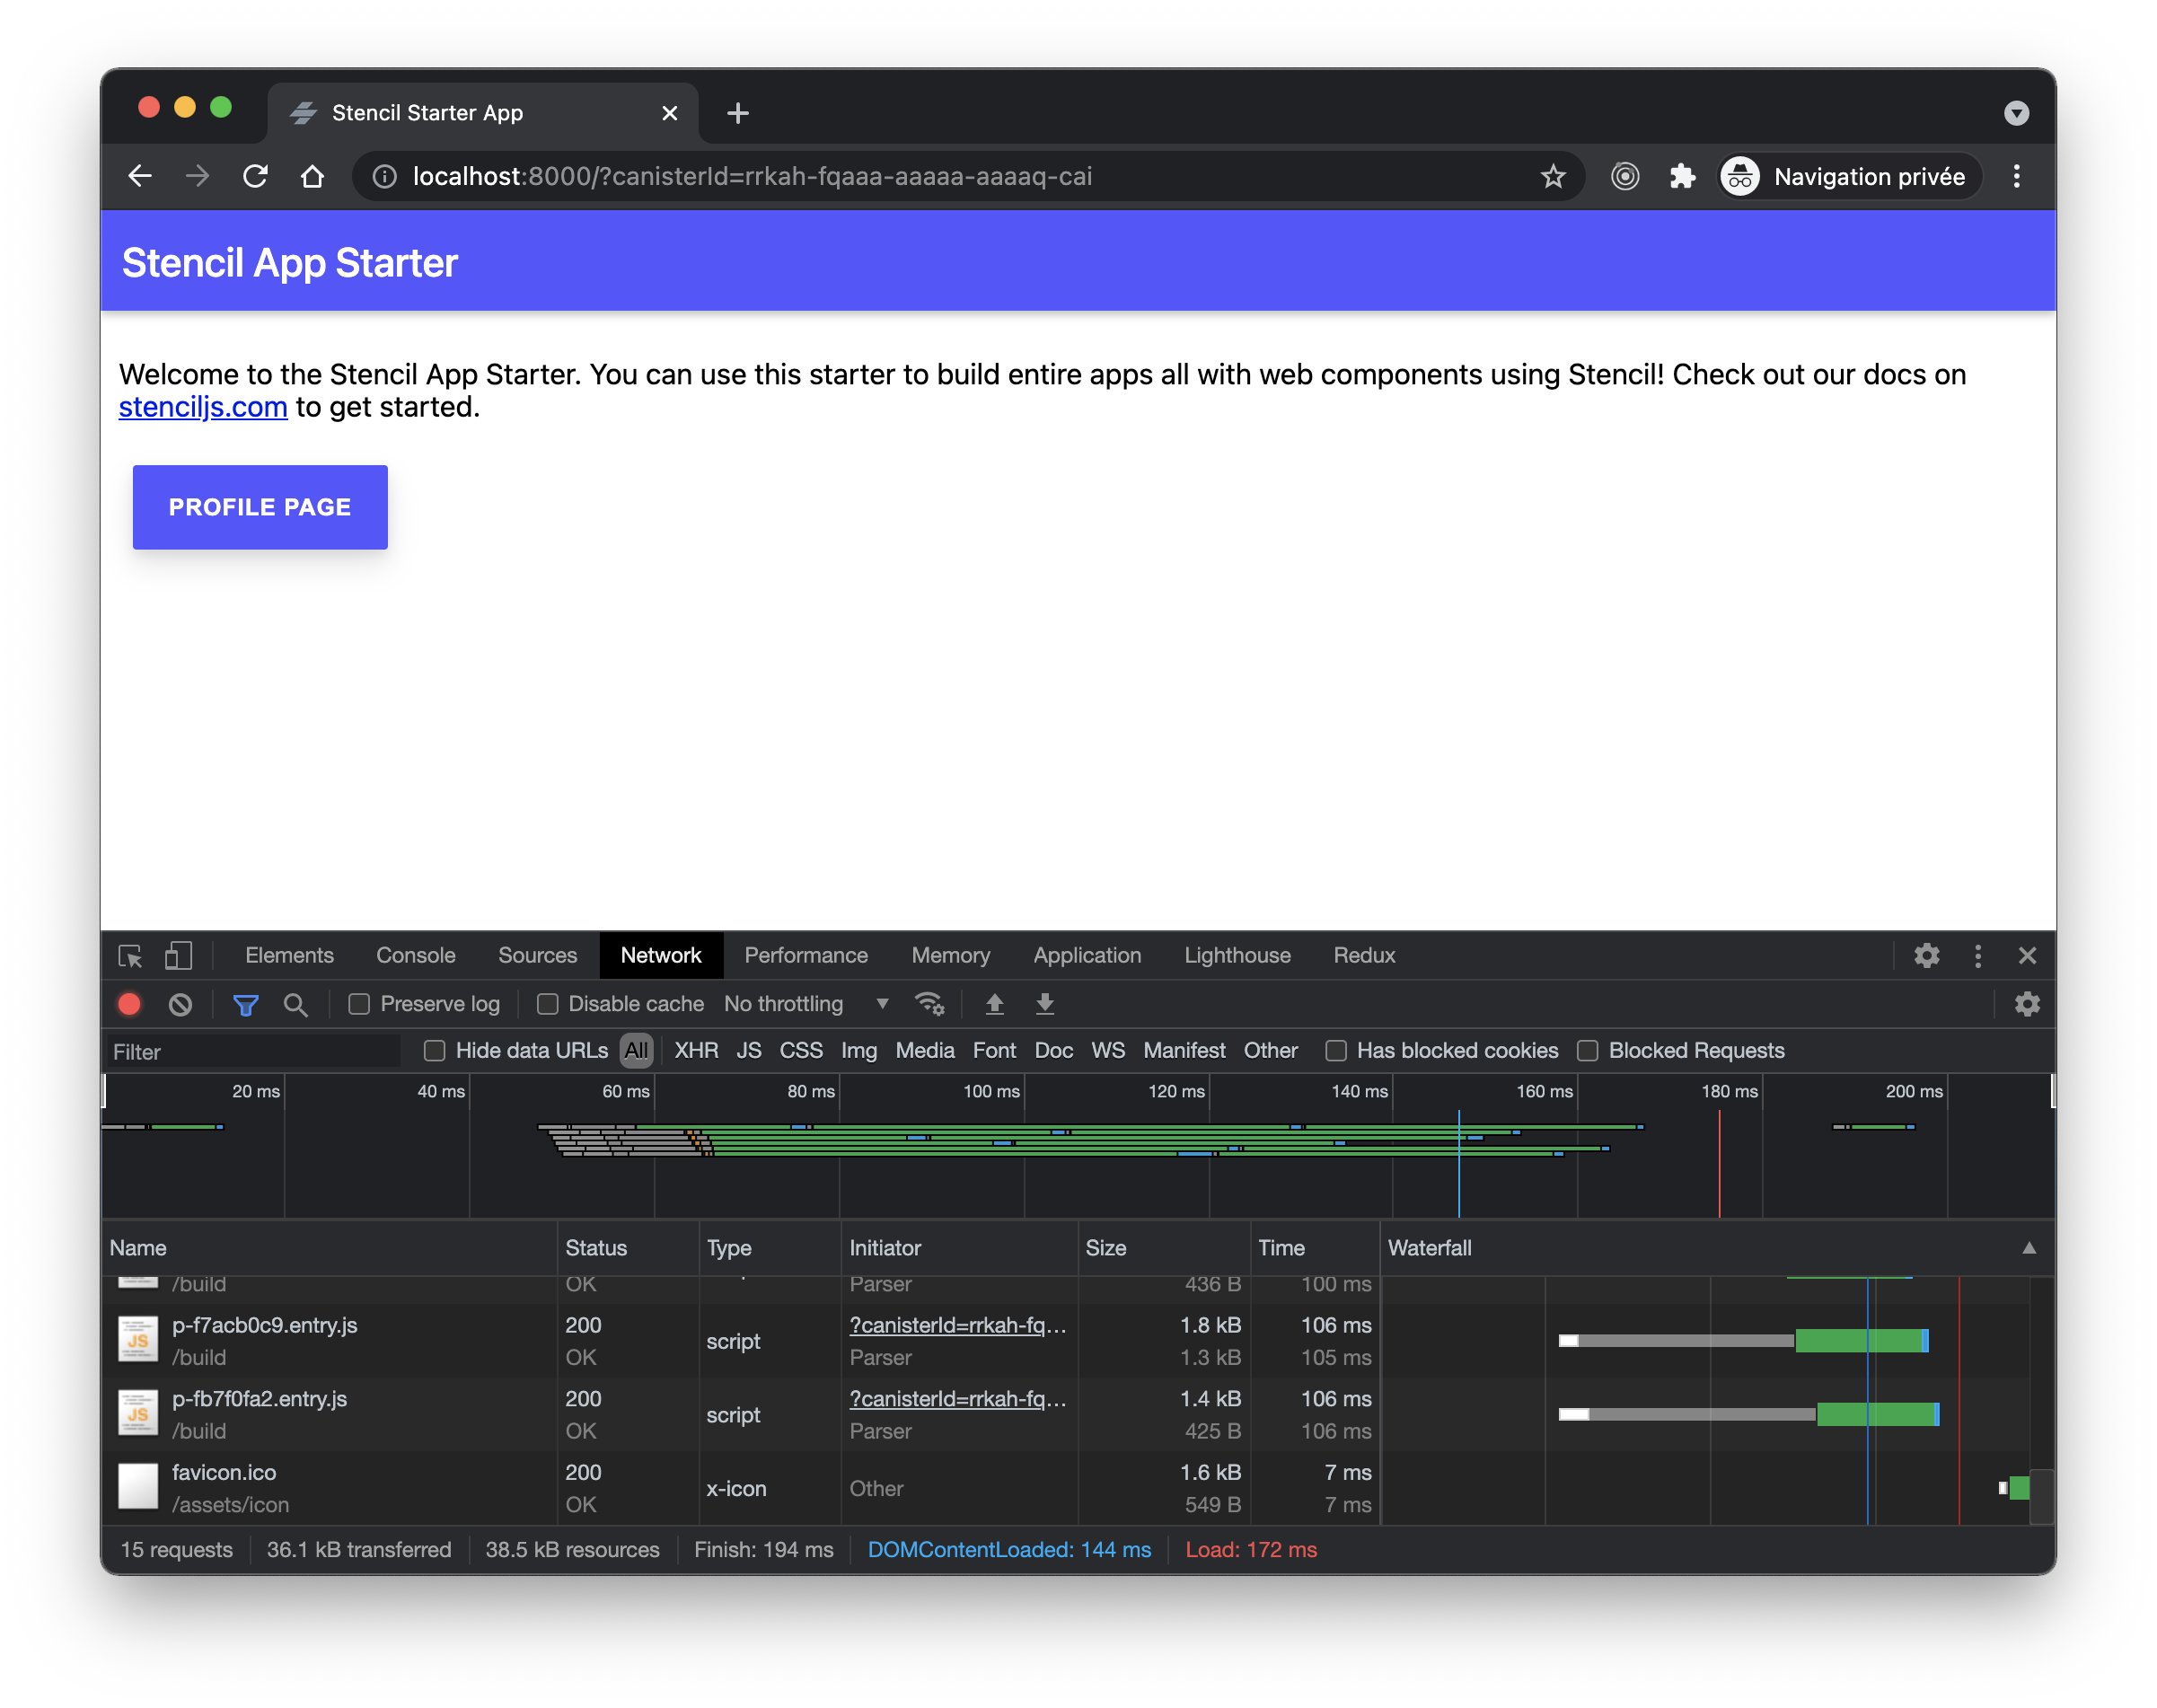The height and width of the screenshot is (1708, 2157).
Task: Open the Sources tab
Action: point(537,955)
